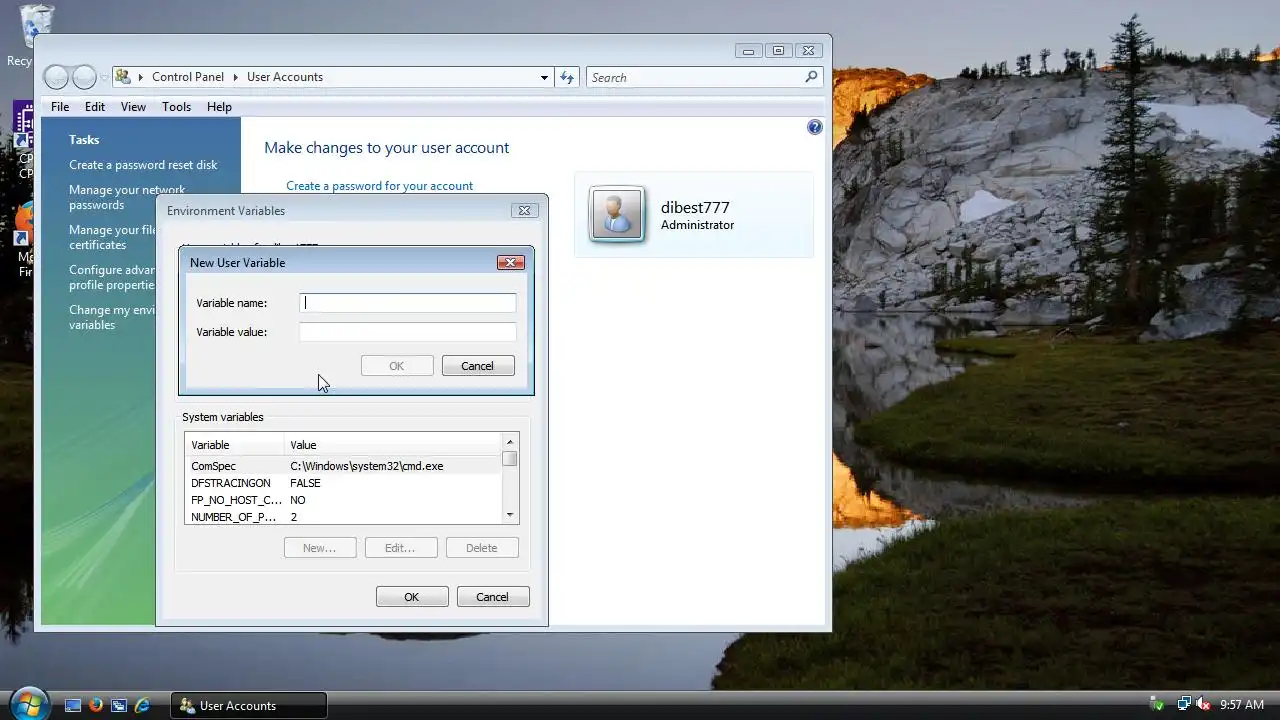Click the Variable name input field
This screenshot has width=1280, height=720.
(x=408, y=303)
